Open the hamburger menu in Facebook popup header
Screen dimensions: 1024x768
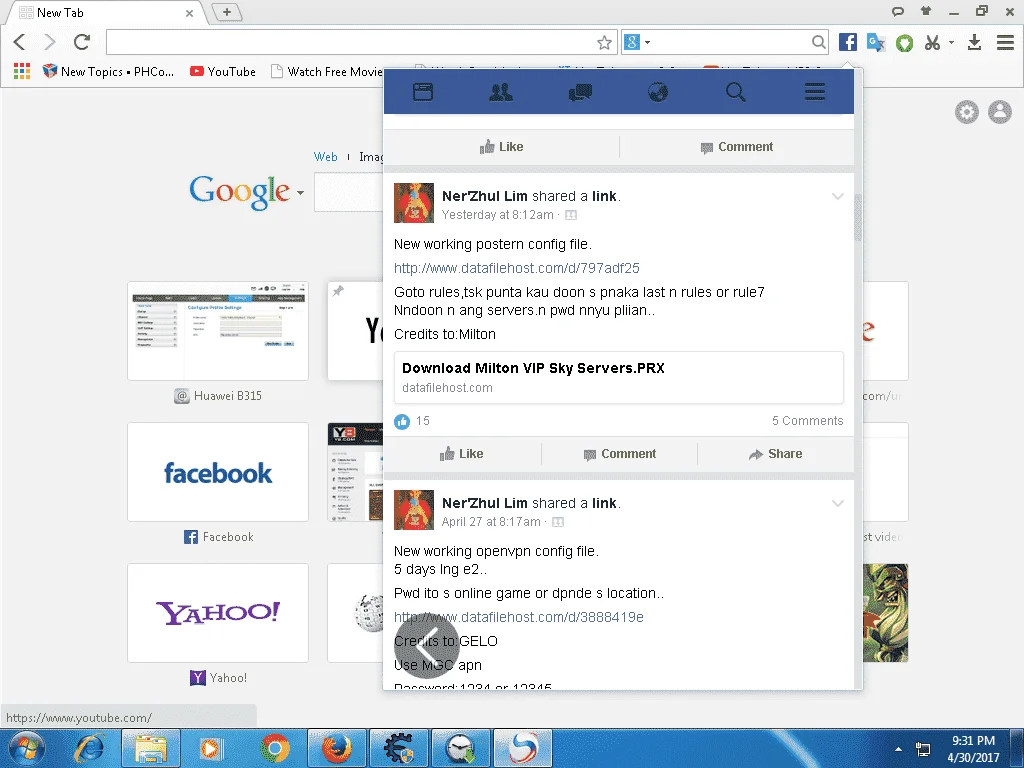click(x=814, y=92)
